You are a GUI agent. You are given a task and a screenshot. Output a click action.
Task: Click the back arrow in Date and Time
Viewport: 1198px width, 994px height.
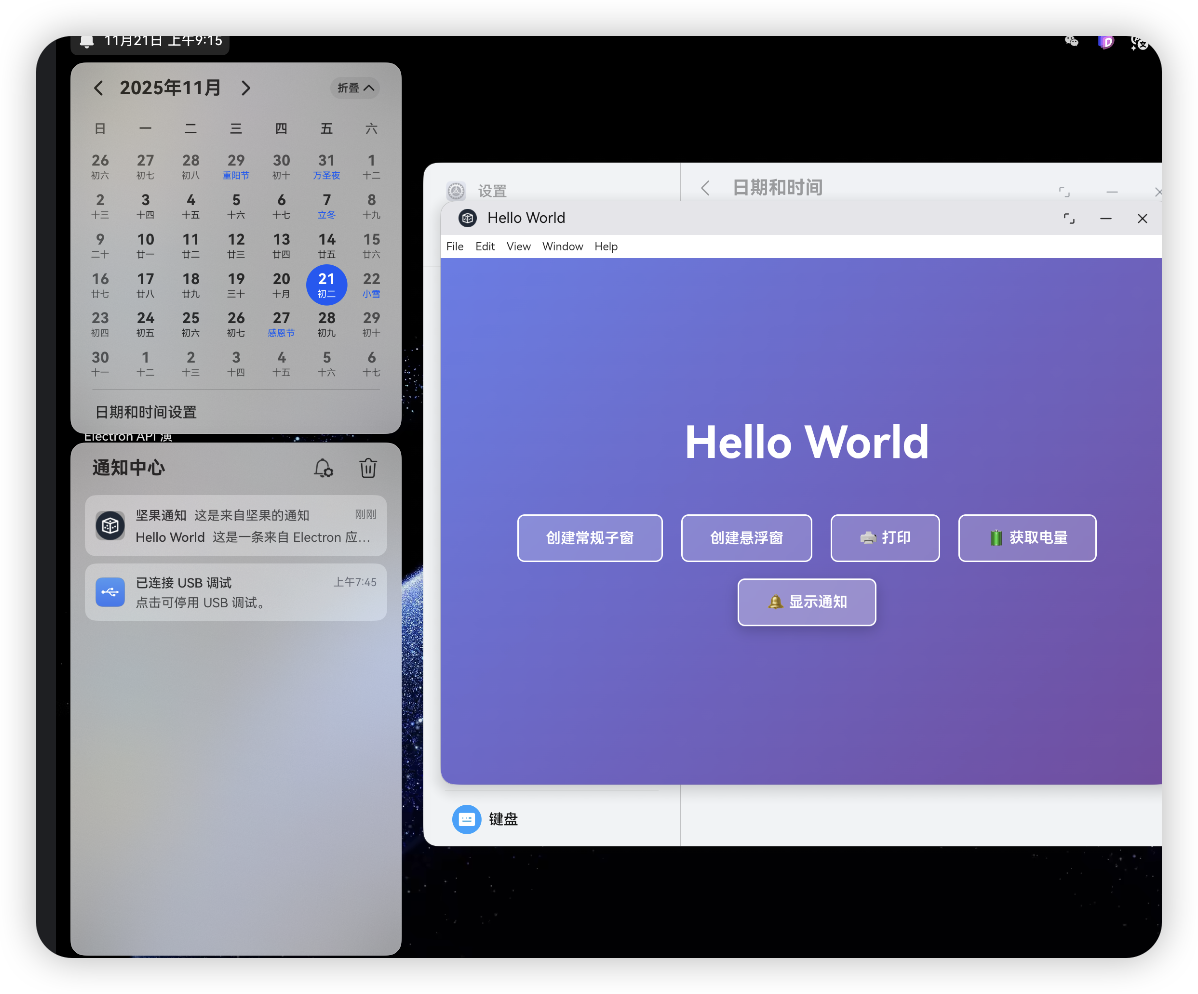(706, 188)
